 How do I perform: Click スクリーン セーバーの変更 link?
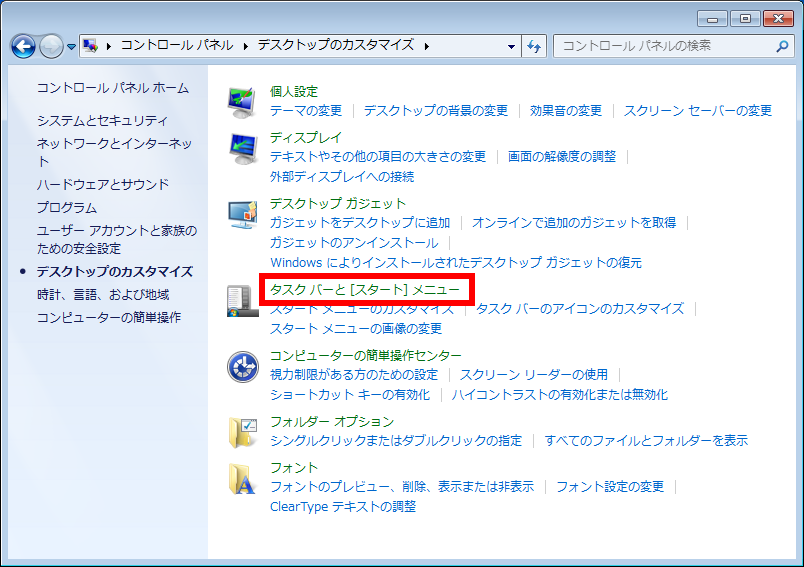[698, 111]
